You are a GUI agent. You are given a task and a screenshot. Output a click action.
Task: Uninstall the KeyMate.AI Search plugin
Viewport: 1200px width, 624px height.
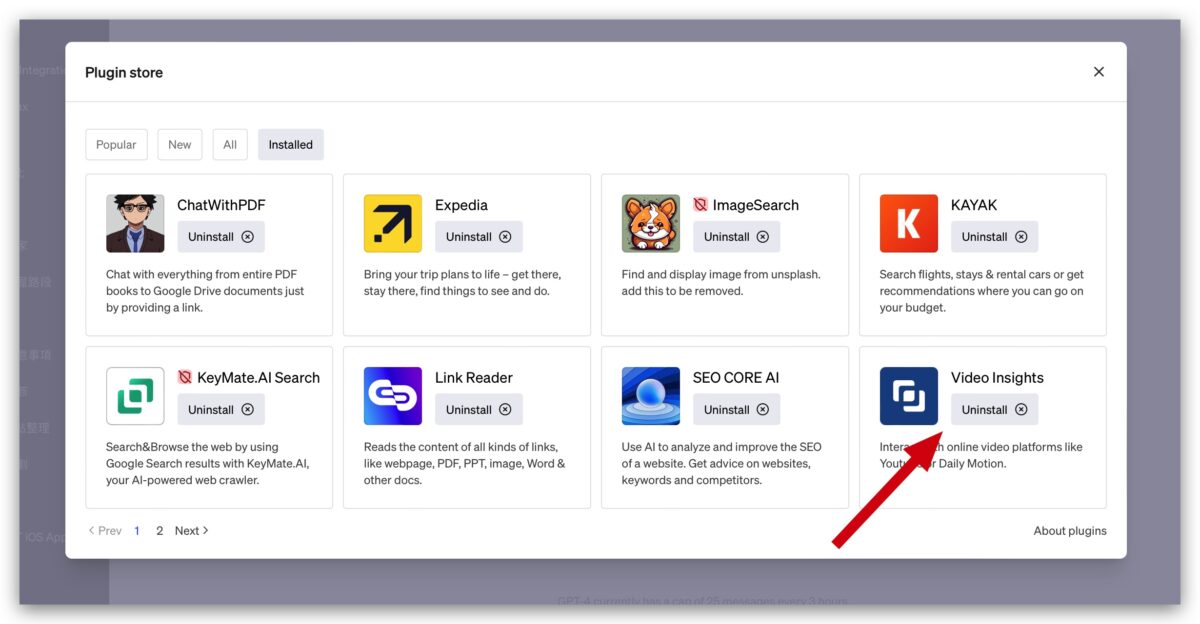pyautogui.click(x=221, y=410)
